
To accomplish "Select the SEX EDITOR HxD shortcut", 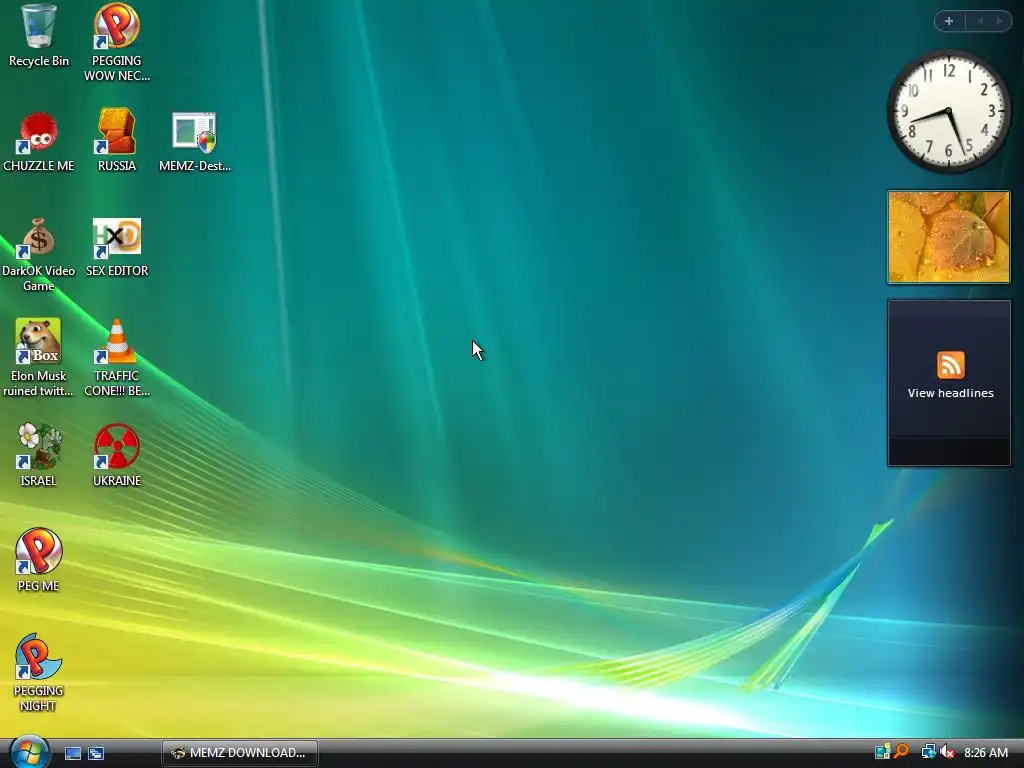I will [x=117, y=247].
